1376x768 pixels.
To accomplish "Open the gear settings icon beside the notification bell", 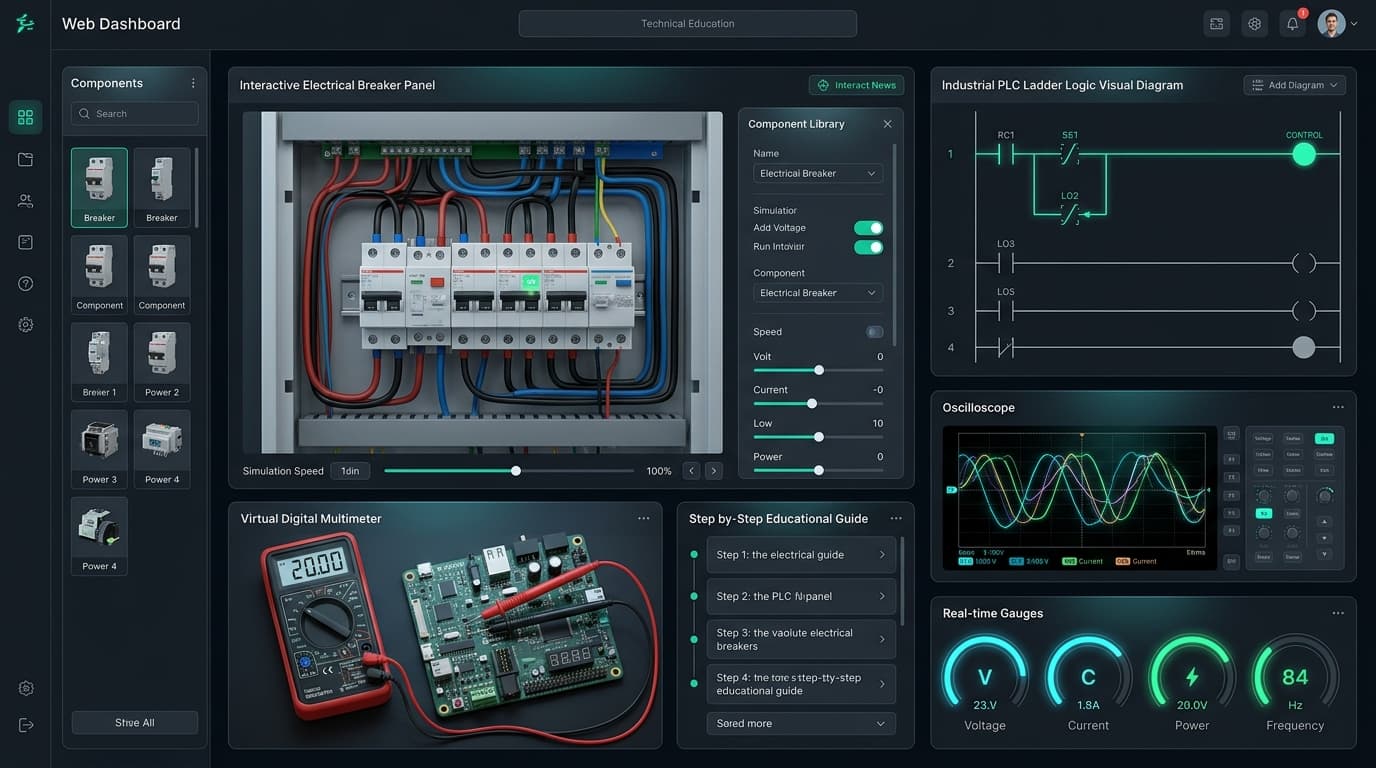I will point(1255,24).
